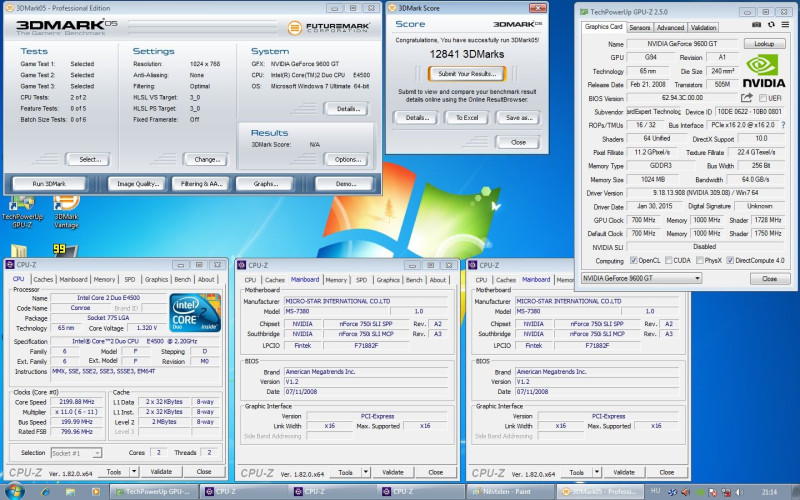Switch to Névtelen - Paint taskbar button
The width and height of the screenshot is (800, 500).
(x=512, y=492)
